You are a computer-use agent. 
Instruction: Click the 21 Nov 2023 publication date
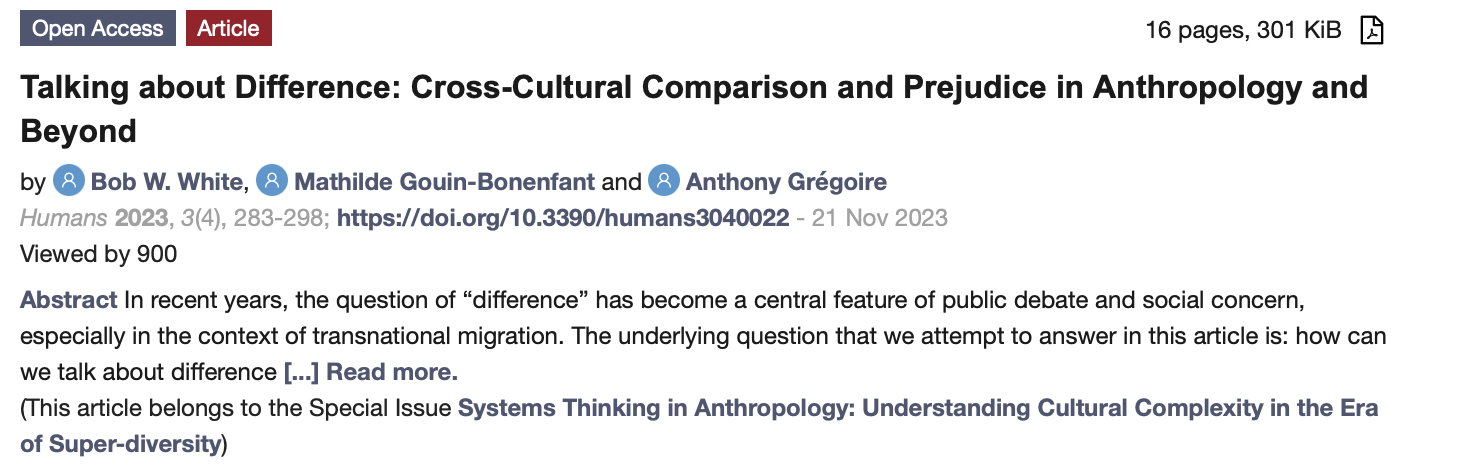point(878,217)
